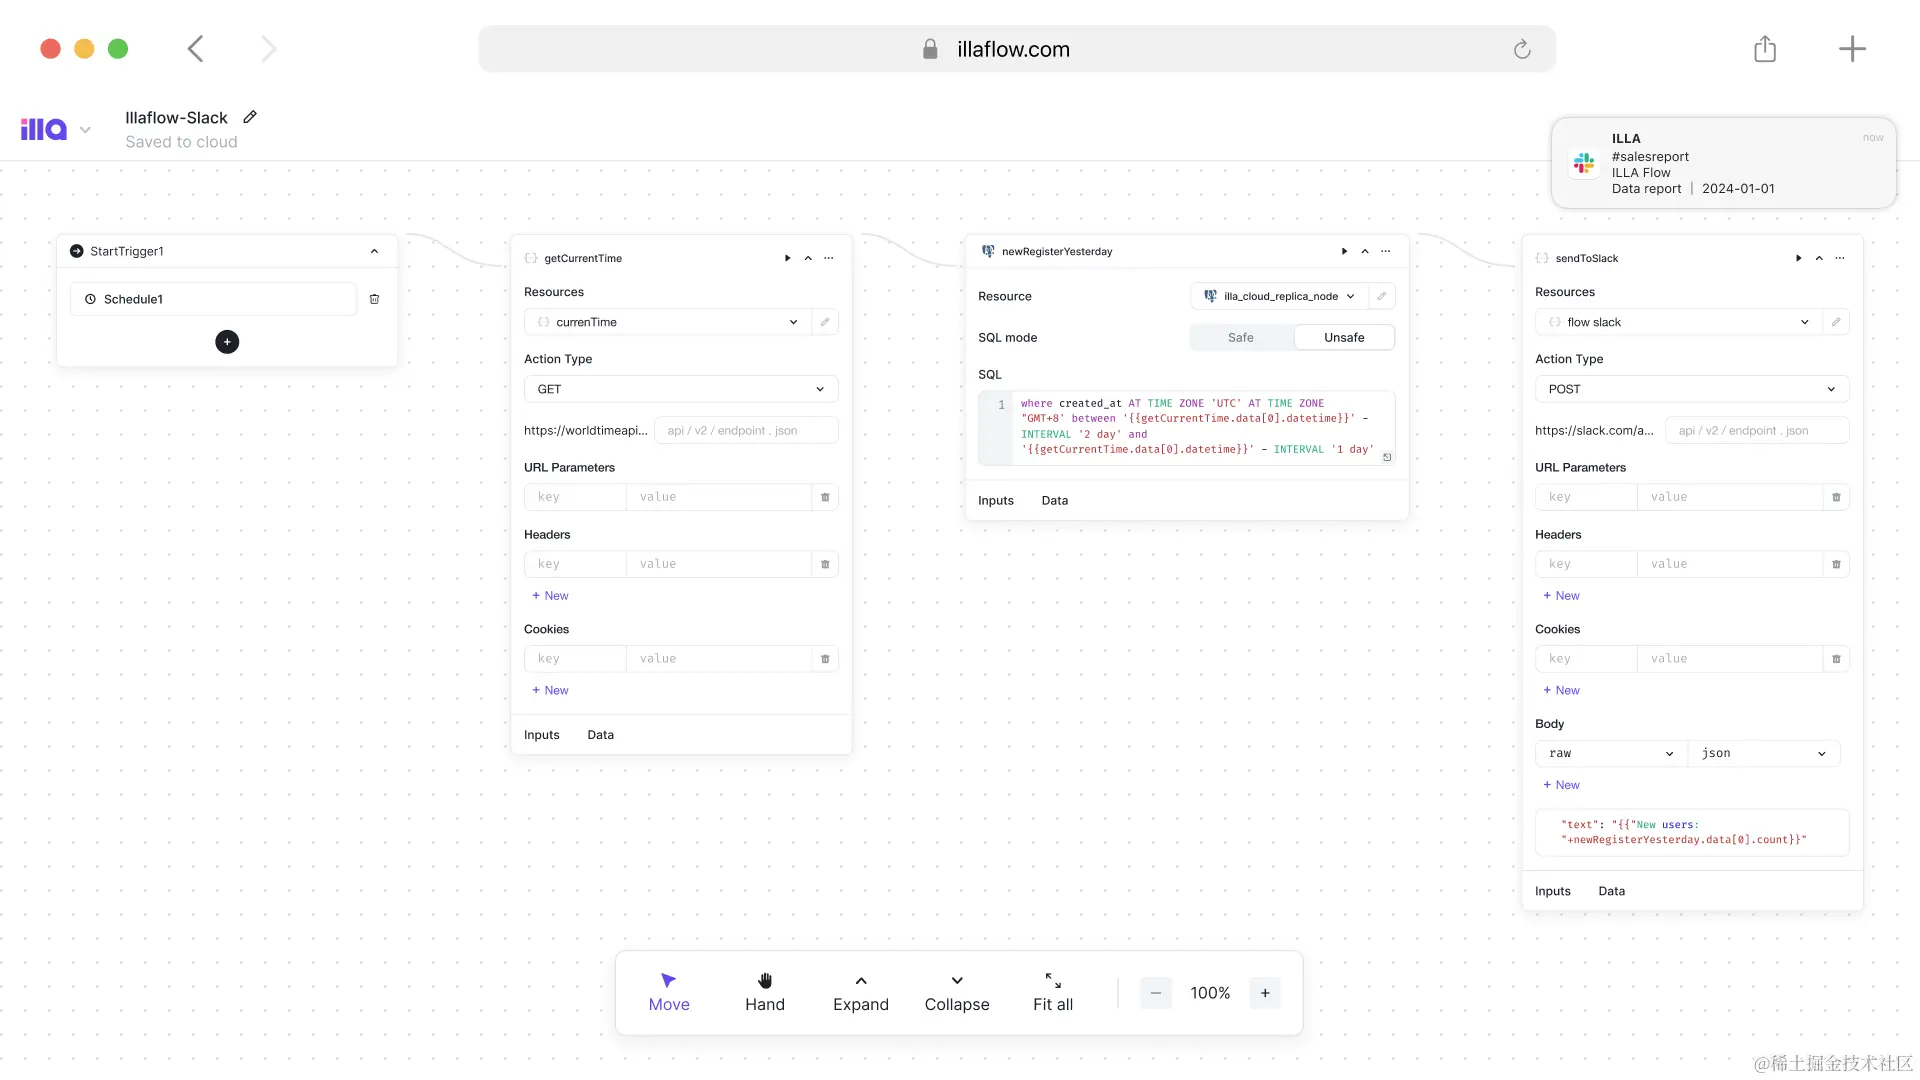Viewport: 1920px width, 1080px height.
Task: Open the Inputs tab of sendToSlack
Action: (1553, 890)
